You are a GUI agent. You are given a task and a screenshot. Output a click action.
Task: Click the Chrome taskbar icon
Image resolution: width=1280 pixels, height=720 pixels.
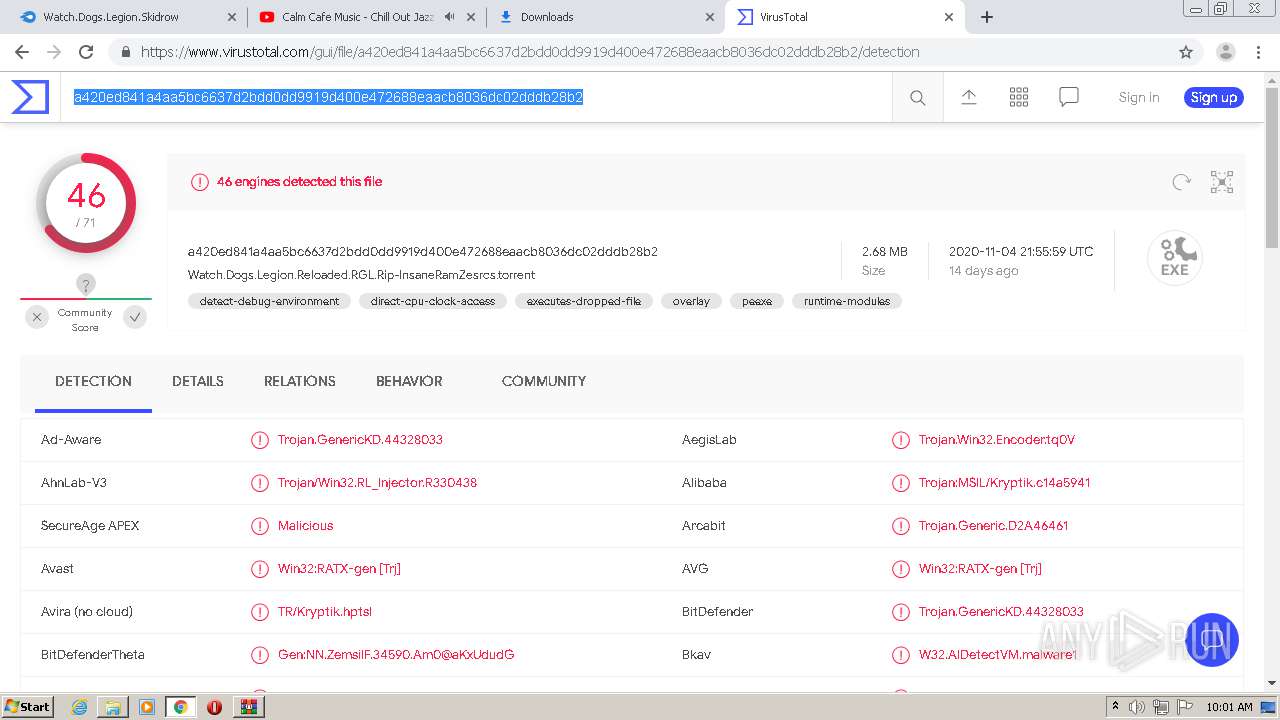[180, 707]
